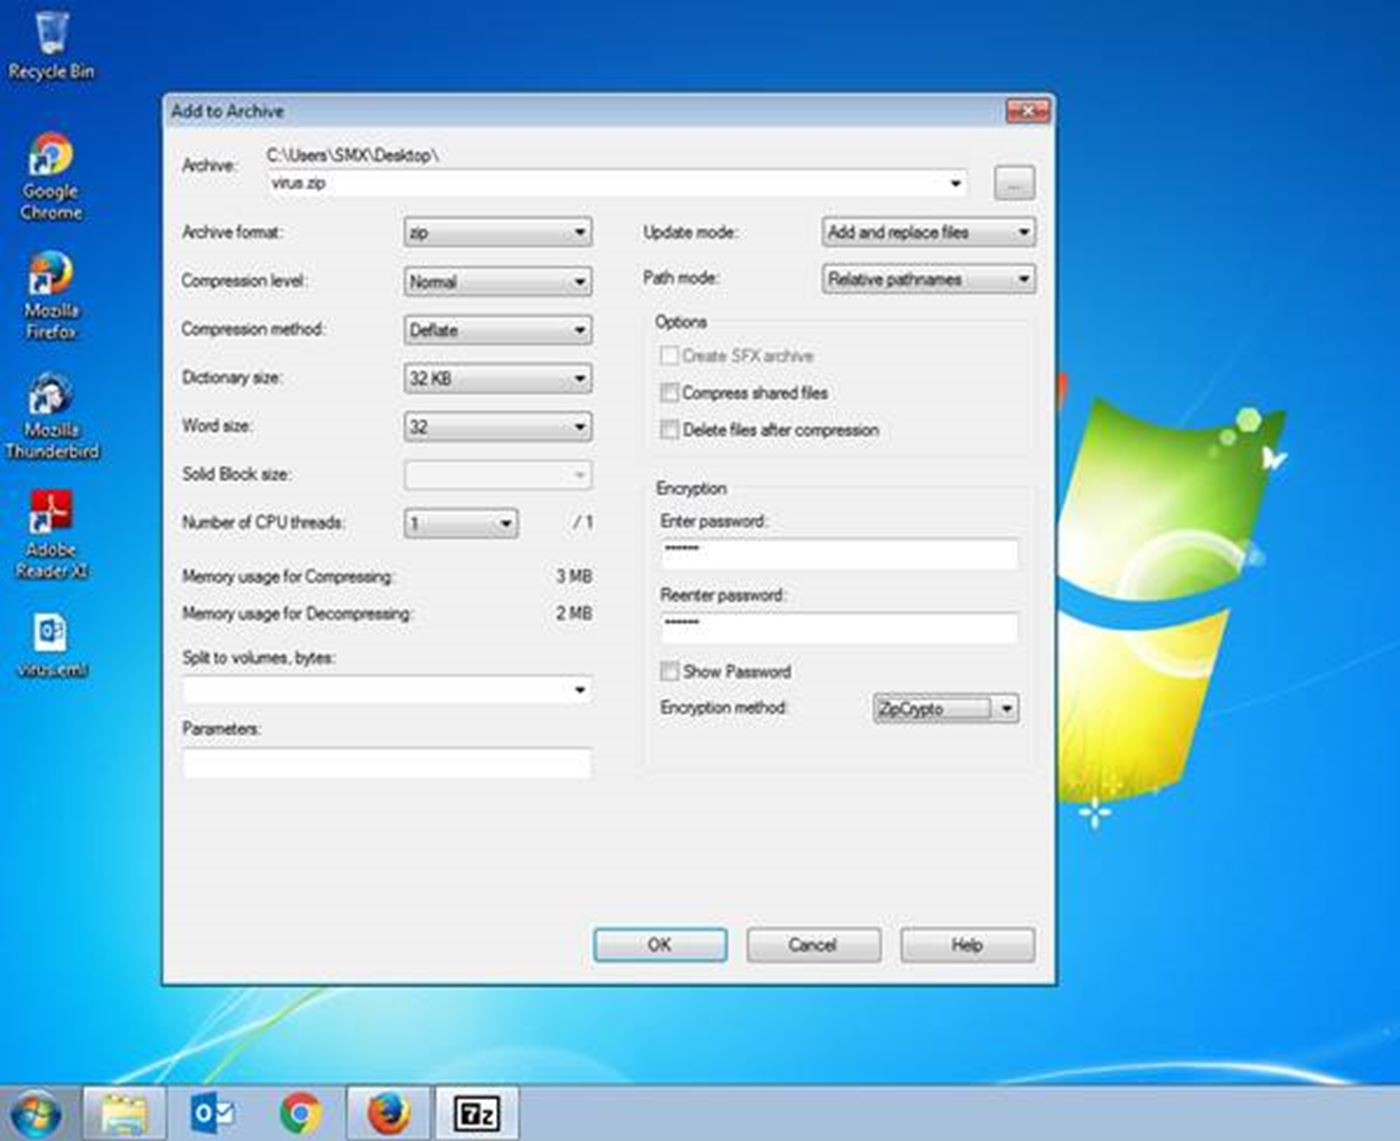
Task: Select the virus.eml file on desktop
Action: pyautogui.click(x=51, y=645)
